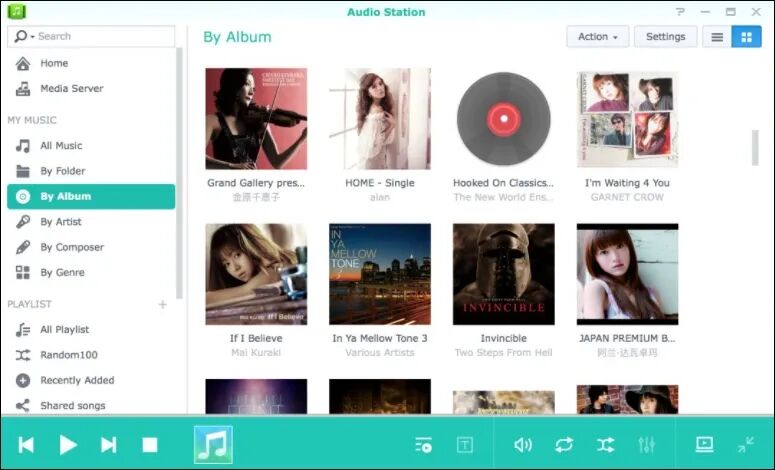
Task: Open All Playlist in the sidebar
Action: pyautogui.click(x=91, y=330)
